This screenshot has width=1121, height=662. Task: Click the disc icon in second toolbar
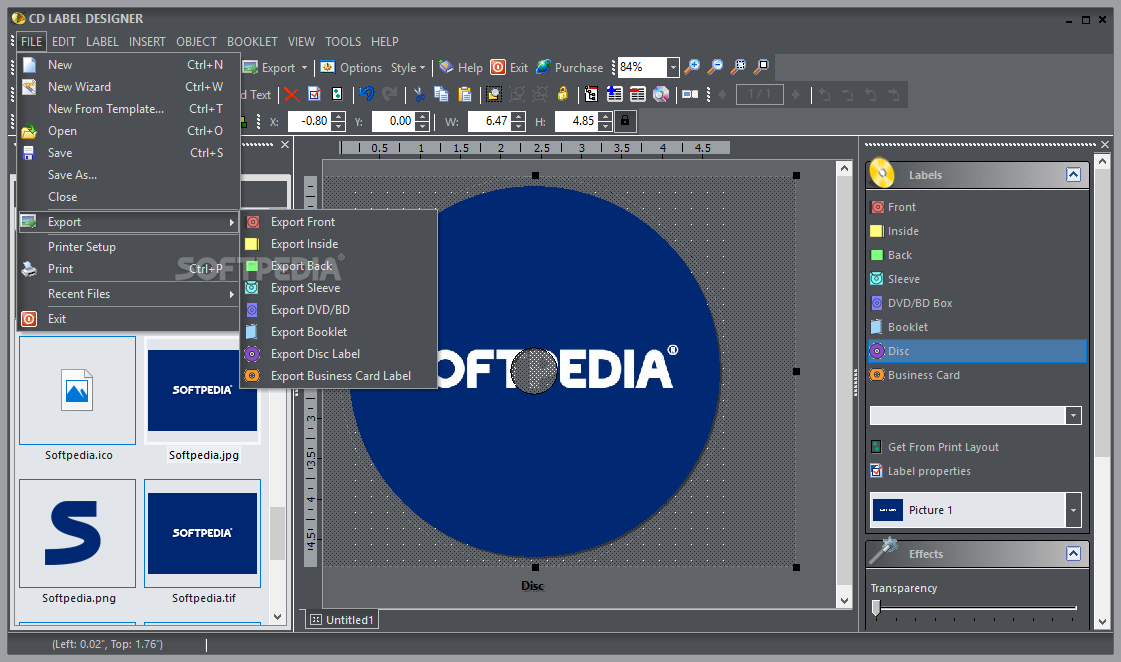click(x=661, y=94)
